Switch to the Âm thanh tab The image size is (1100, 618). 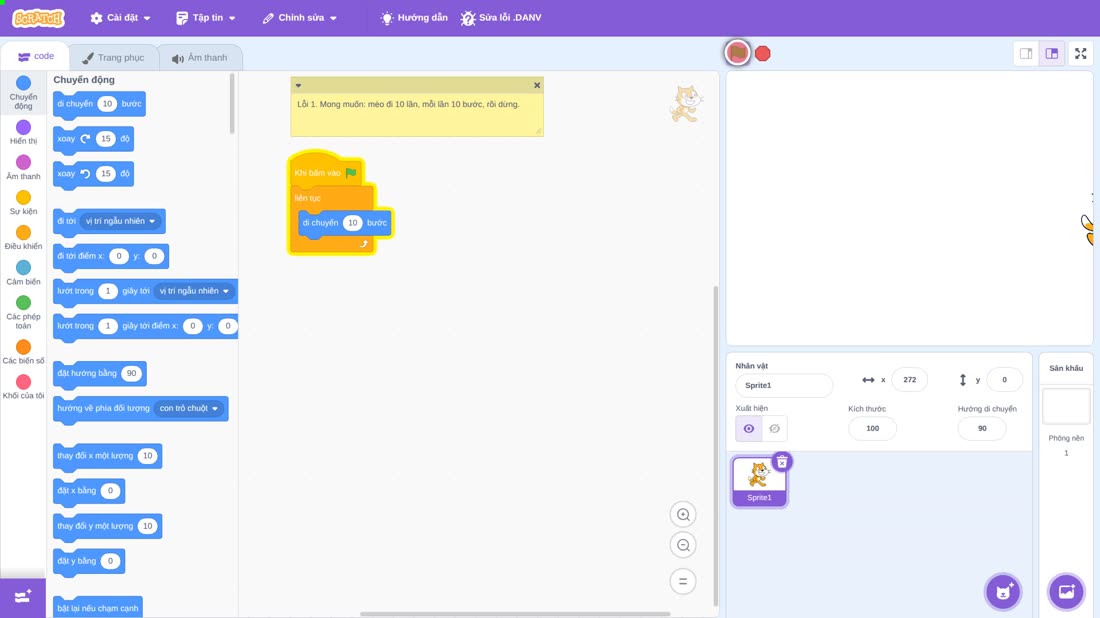pyautogui.click(x=200, y=58)
